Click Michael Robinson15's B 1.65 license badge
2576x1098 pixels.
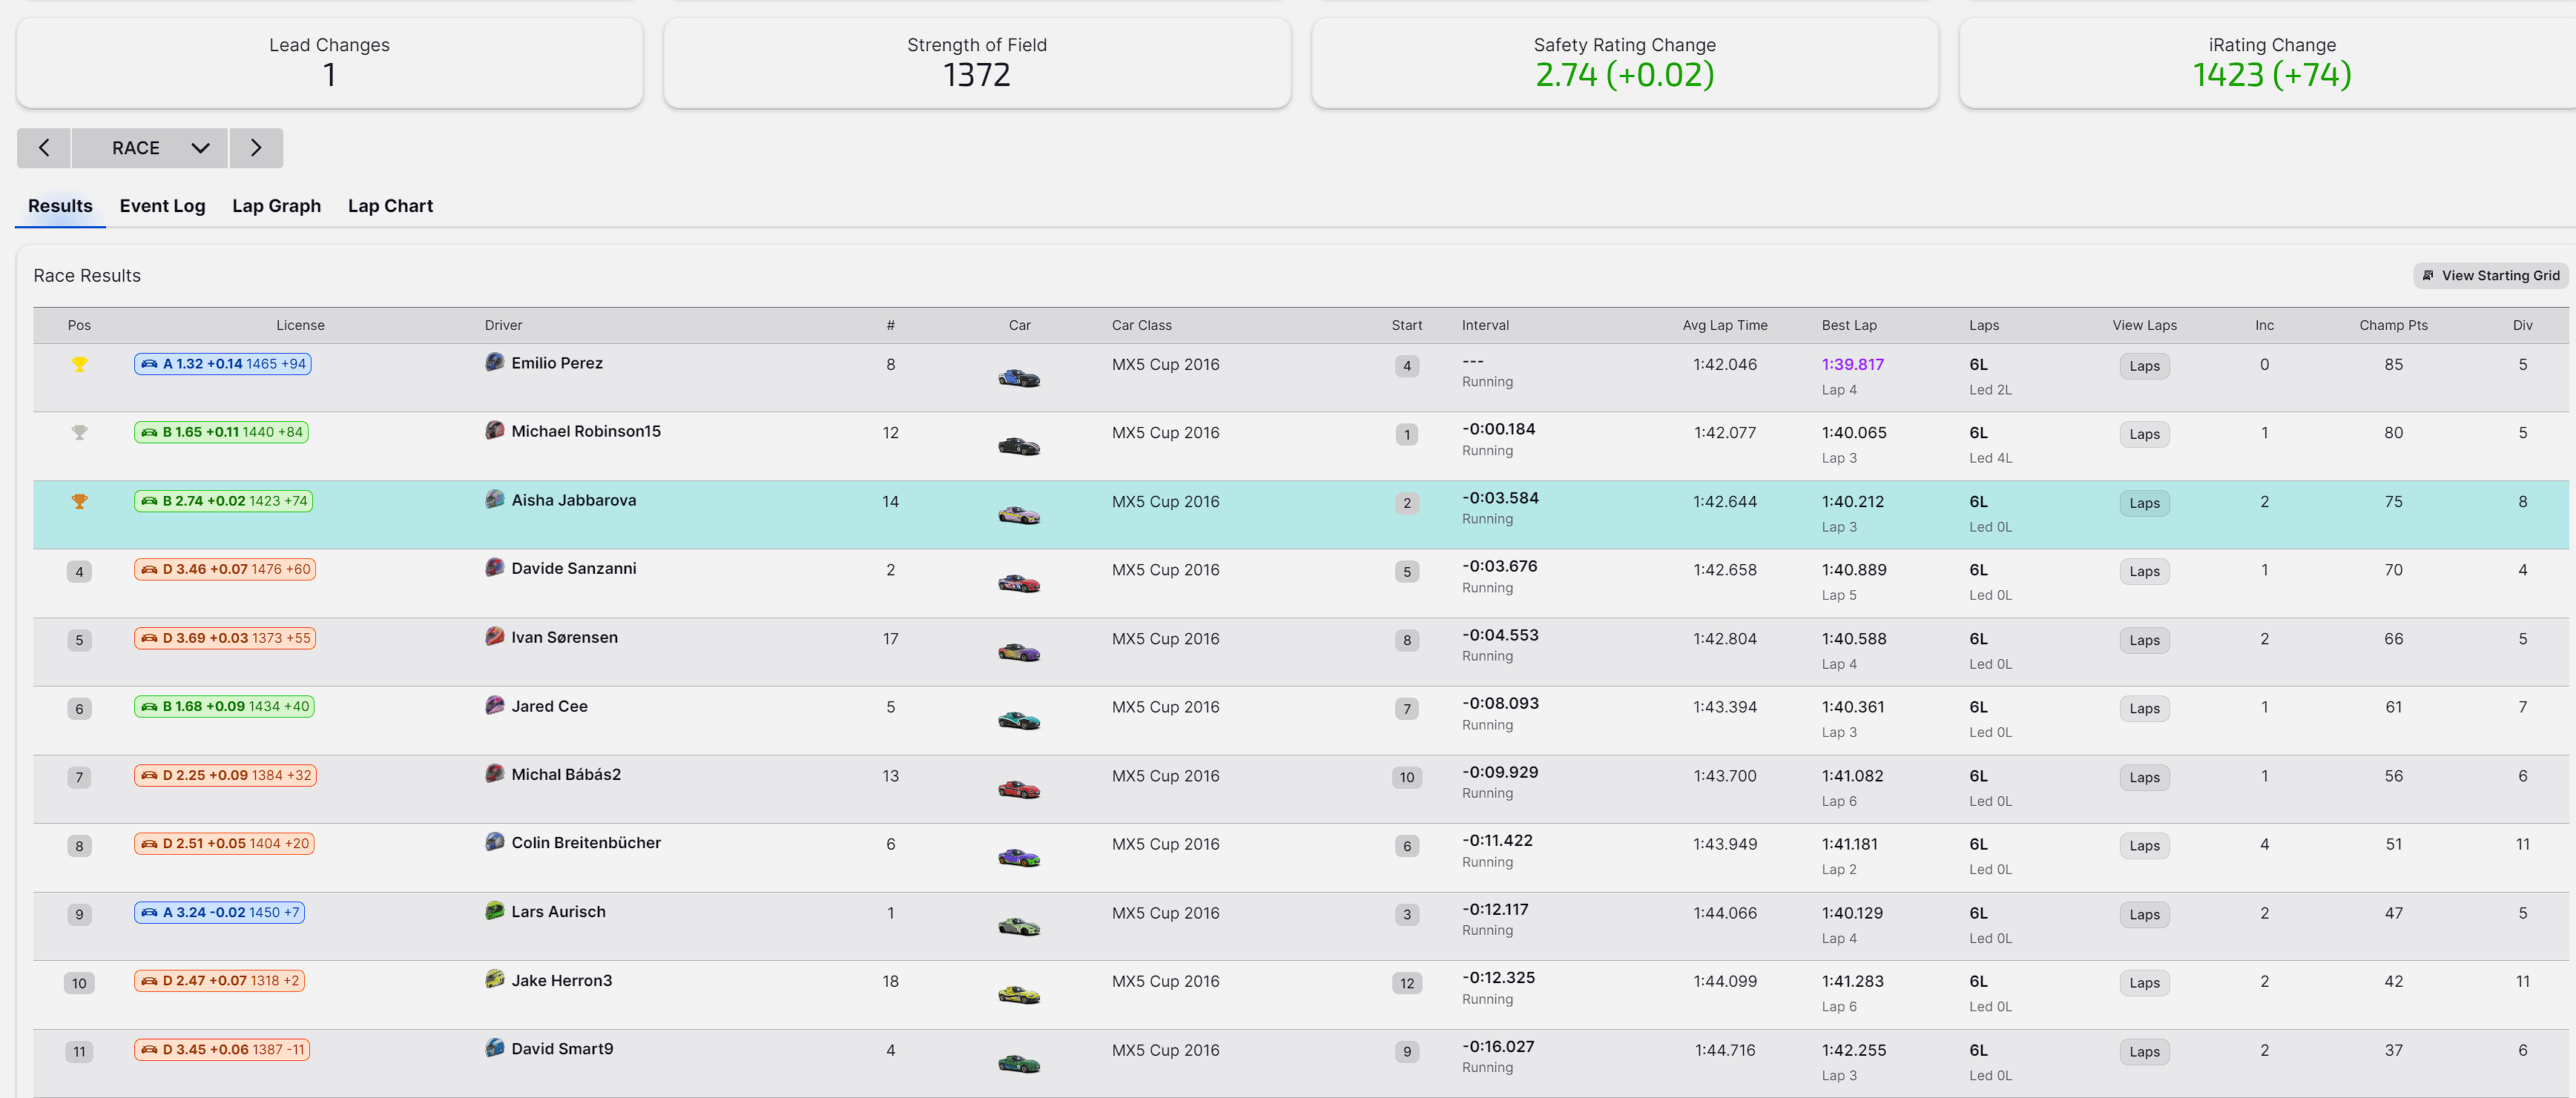(221, 432)
